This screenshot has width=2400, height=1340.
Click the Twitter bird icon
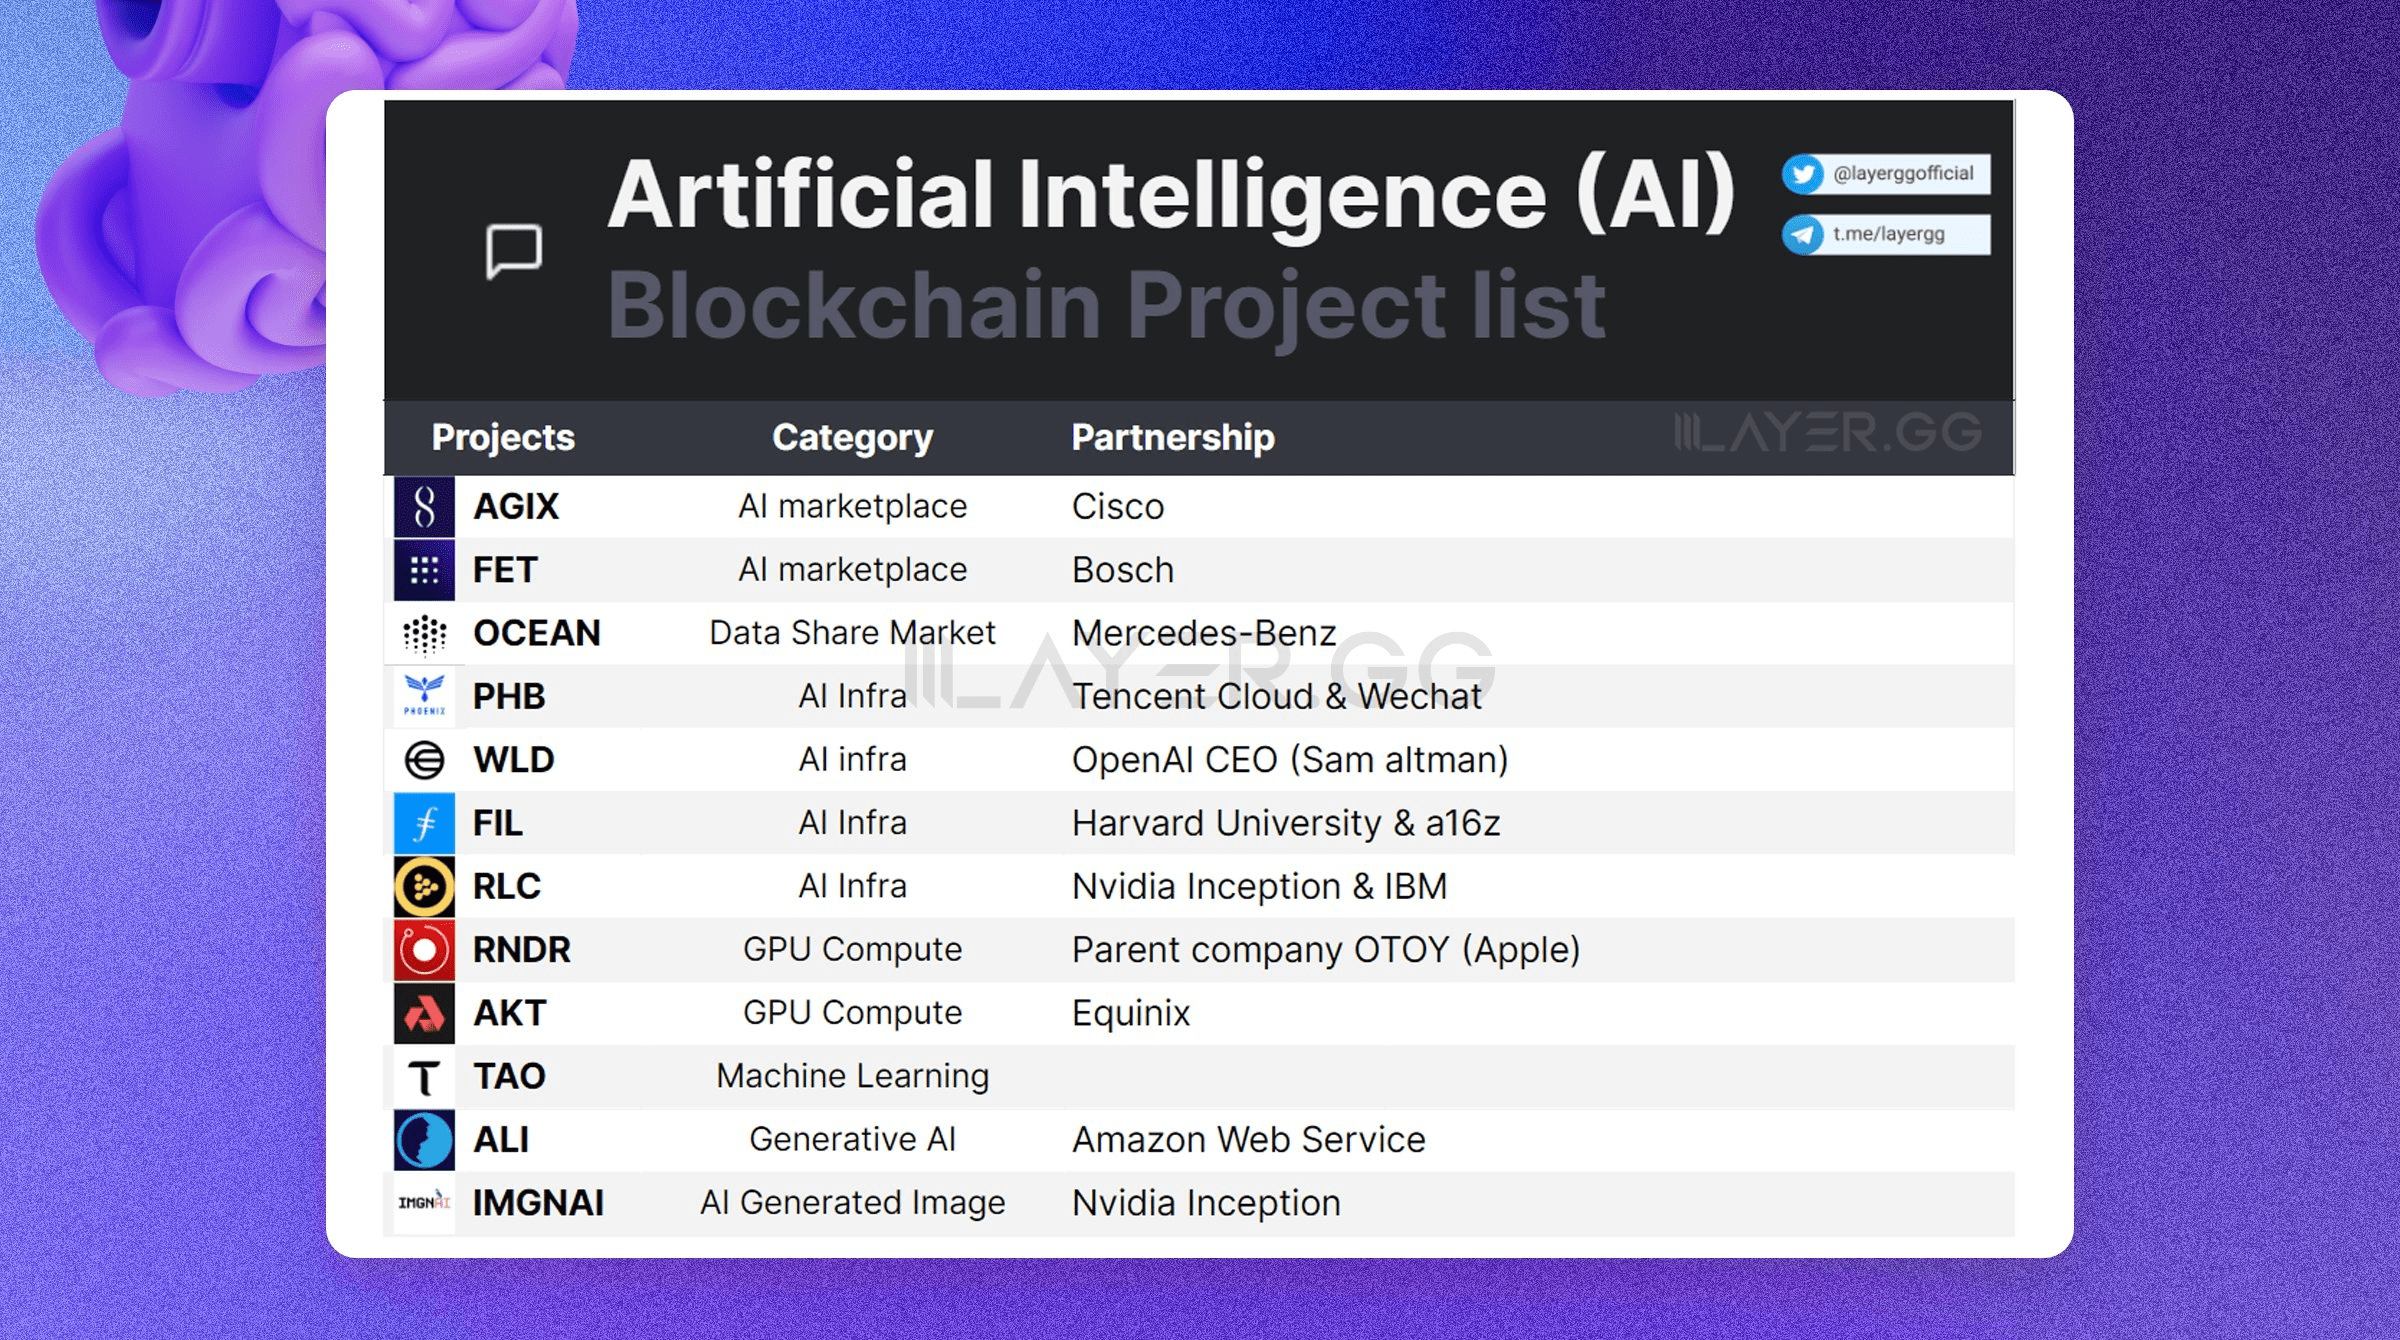pyautogui.click(x=1803, y=175)
